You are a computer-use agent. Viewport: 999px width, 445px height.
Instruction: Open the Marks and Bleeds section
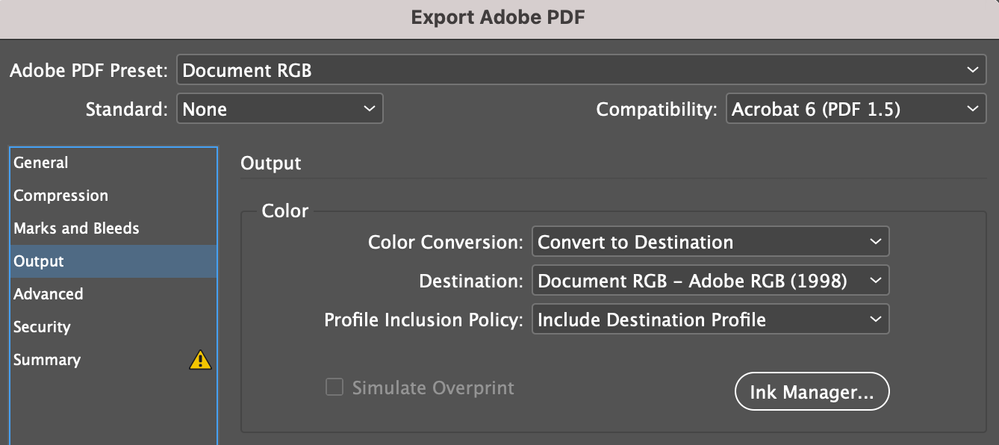[76, 229]
